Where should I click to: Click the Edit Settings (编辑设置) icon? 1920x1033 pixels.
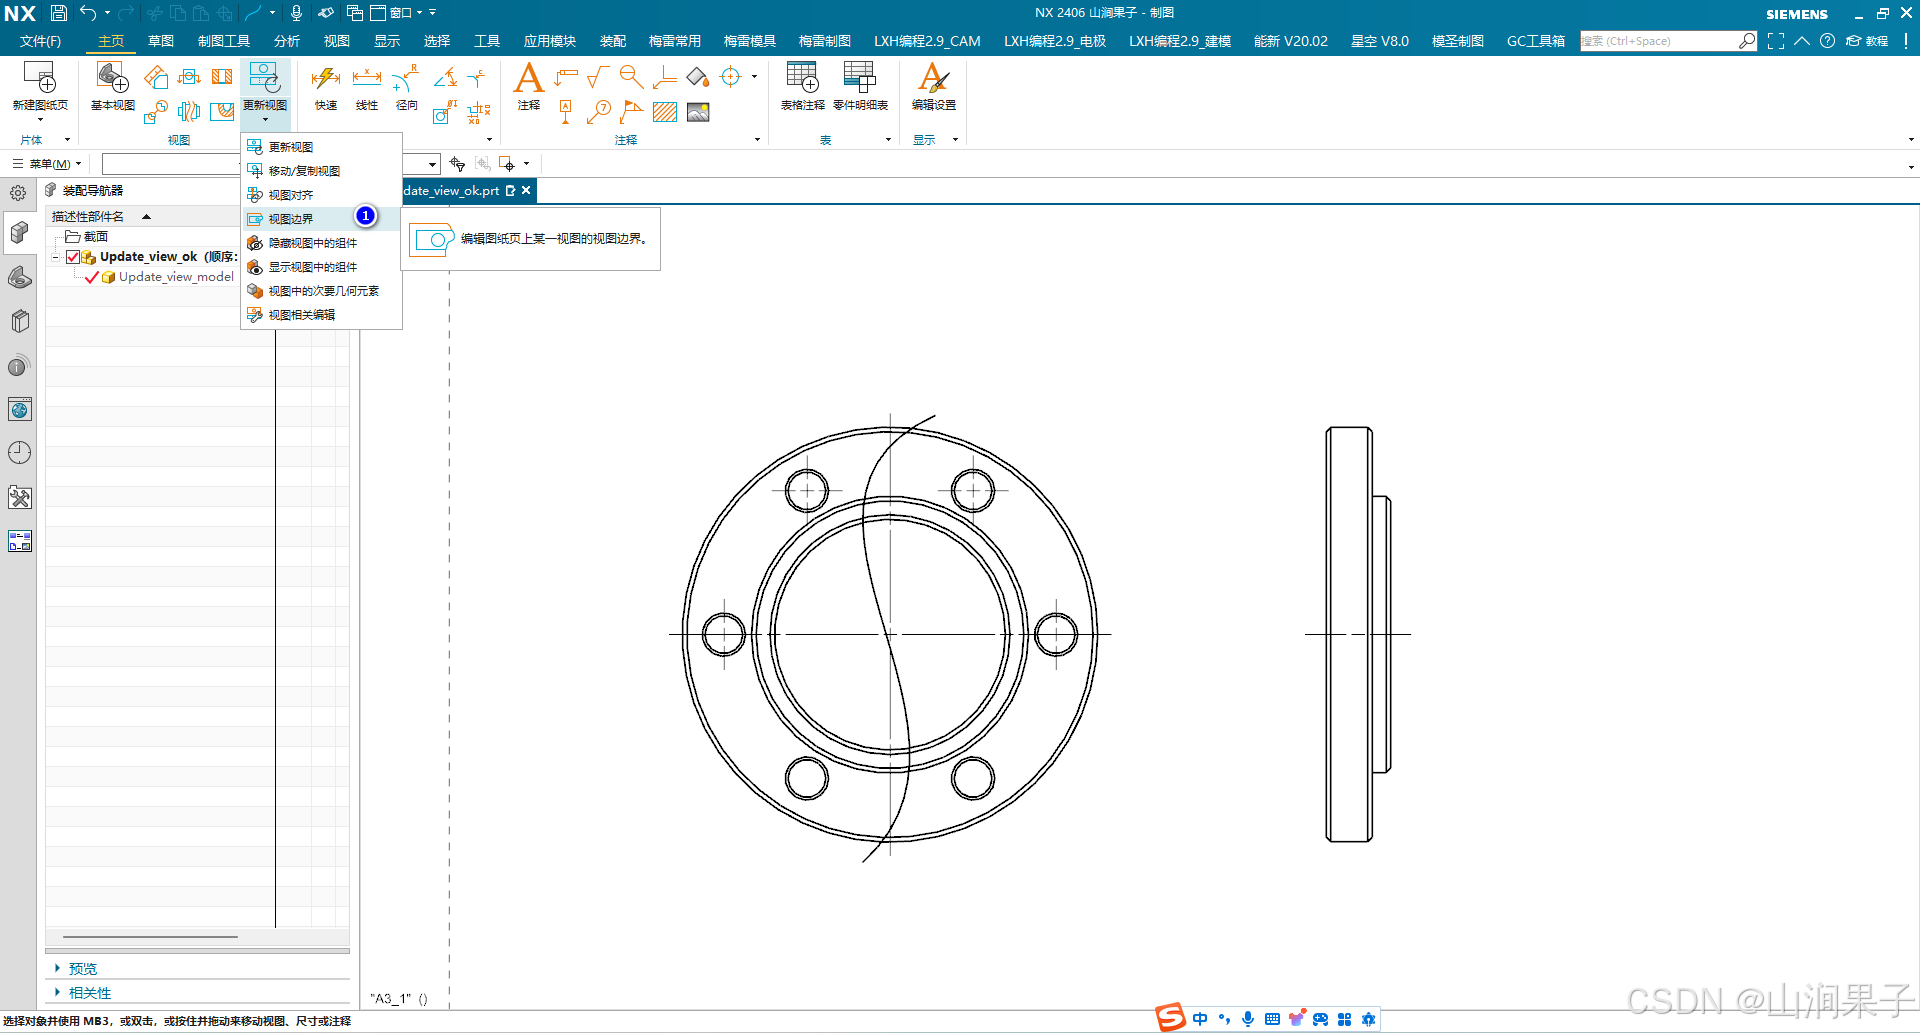[933, 77]
